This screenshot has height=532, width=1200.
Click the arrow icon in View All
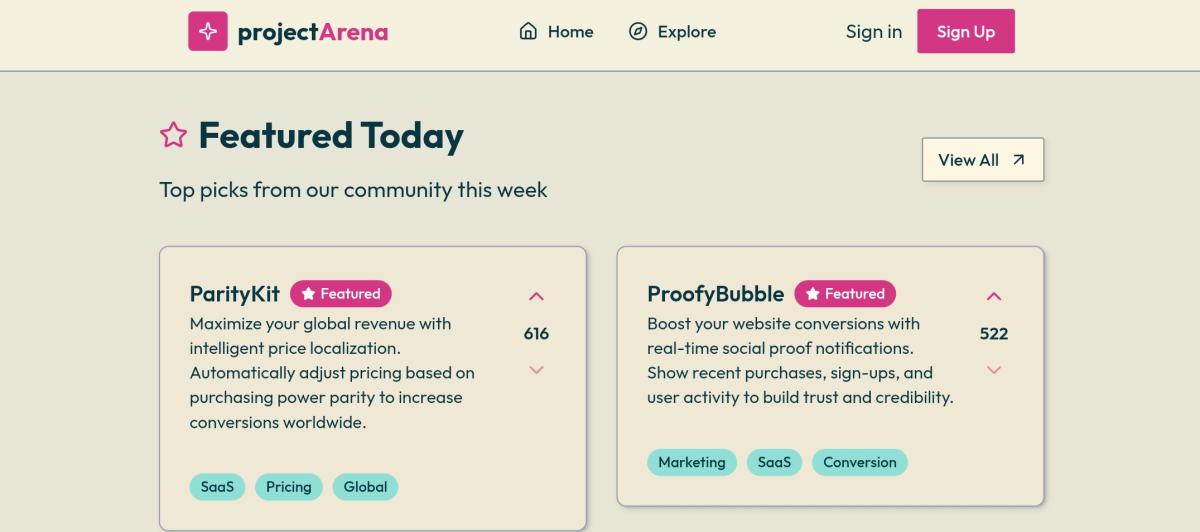tap(1019, 160)
